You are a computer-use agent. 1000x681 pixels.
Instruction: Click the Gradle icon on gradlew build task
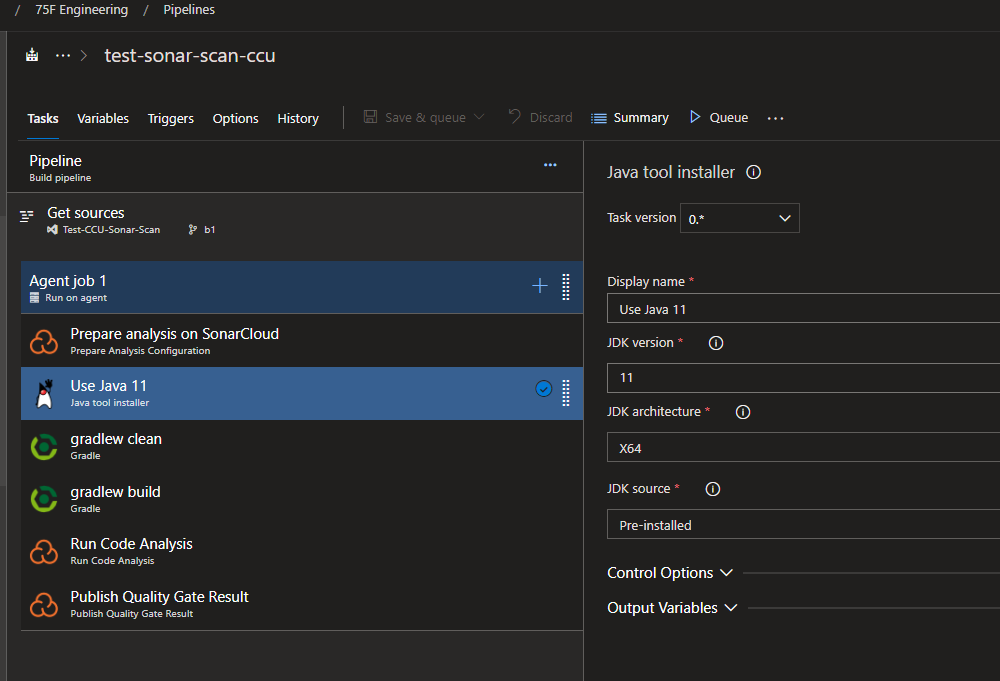[44, 498]
